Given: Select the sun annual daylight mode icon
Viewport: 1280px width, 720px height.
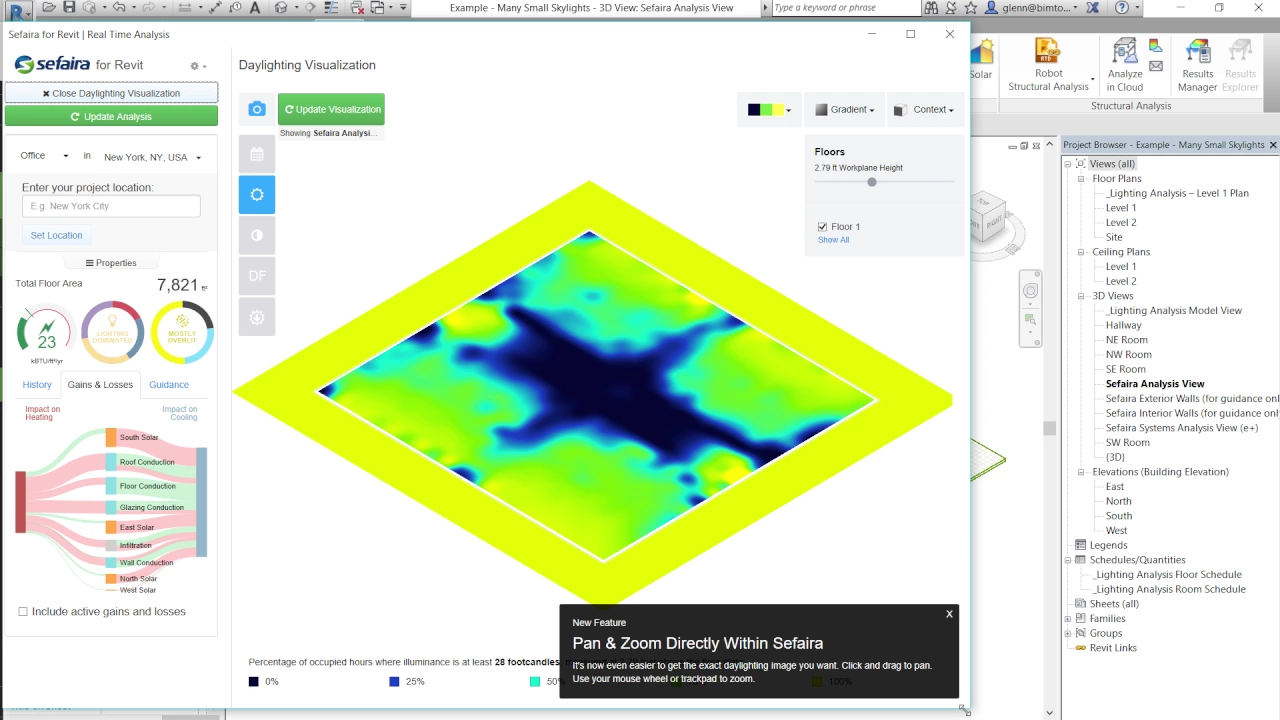Looking at the screenshot, I should point(257,195).
